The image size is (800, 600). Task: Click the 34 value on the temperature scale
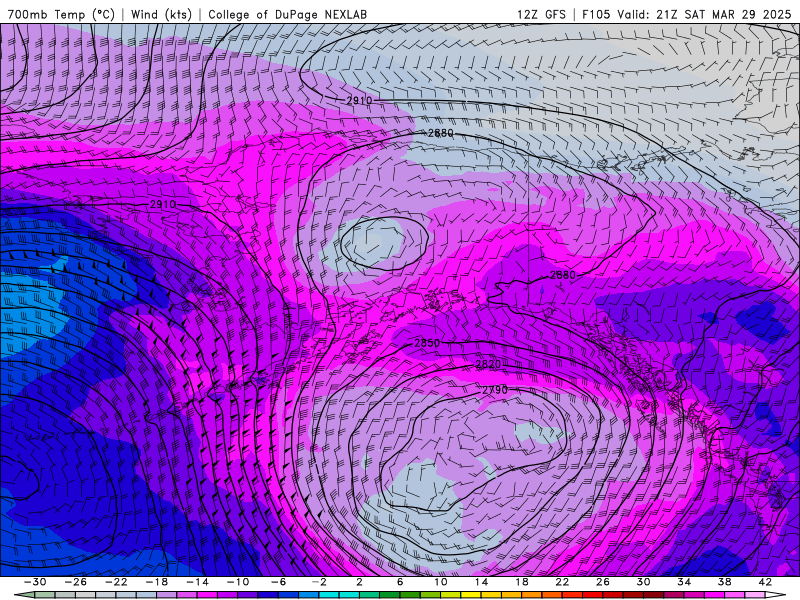pyautogui.click(x=684, y=582)
